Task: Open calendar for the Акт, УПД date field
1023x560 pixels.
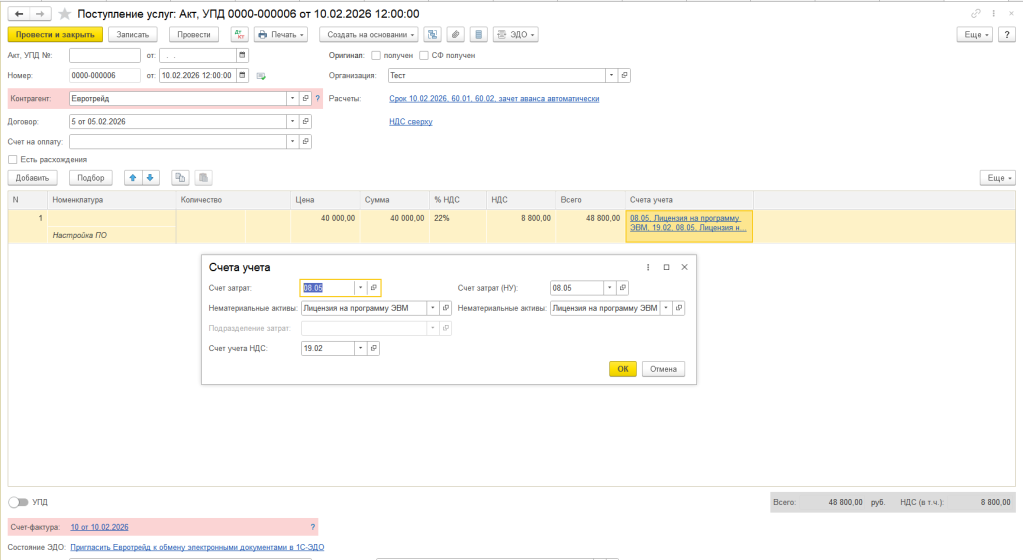Action: (x=242, y=55)
